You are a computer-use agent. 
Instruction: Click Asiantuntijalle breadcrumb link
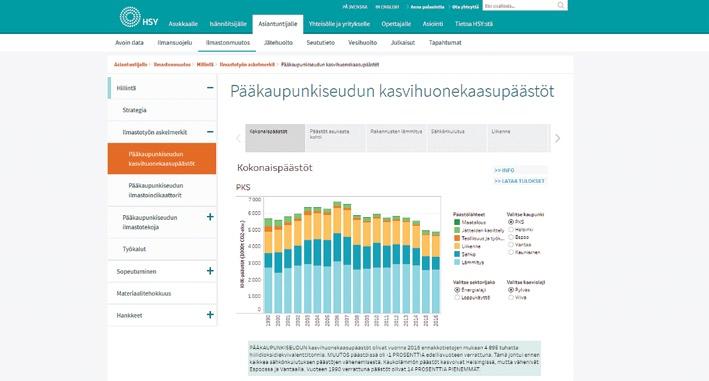pyautogui.click(x=130, y=65)
